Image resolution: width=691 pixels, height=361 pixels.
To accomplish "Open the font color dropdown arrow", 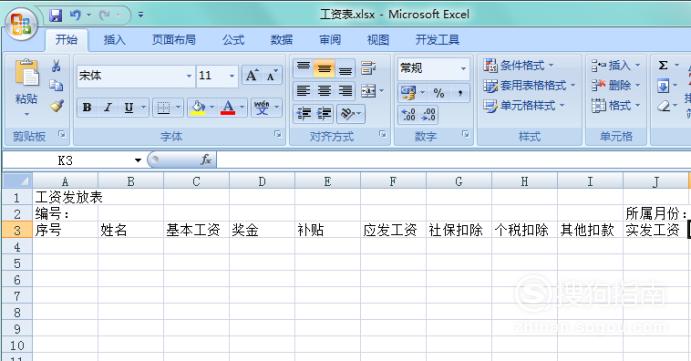I will tap(242, 107).
